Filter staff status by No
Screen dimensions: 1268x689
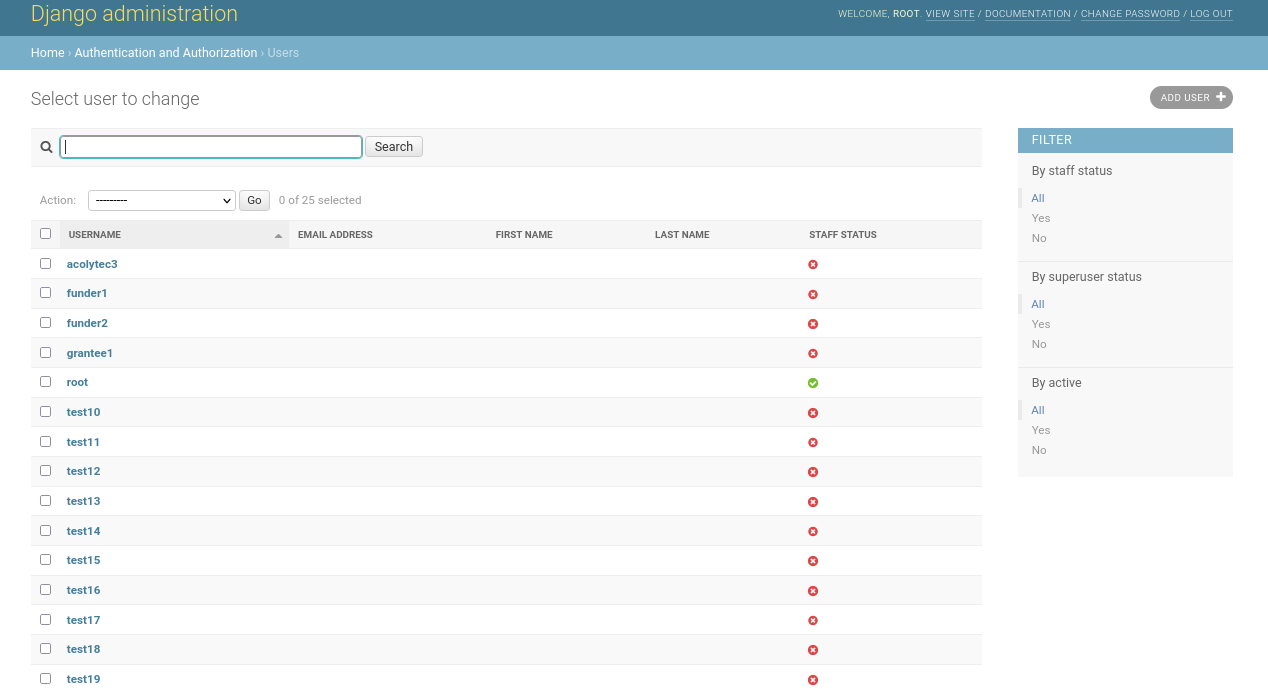(1039, 238)
